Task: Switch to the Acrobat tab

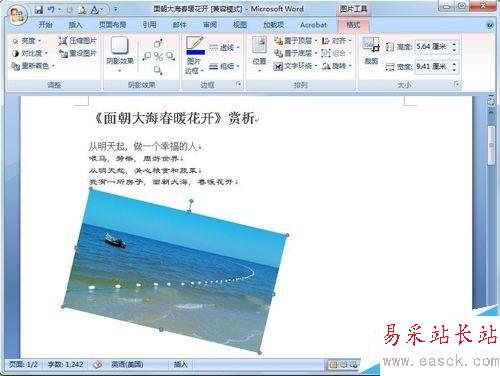Action: point(313,25)
